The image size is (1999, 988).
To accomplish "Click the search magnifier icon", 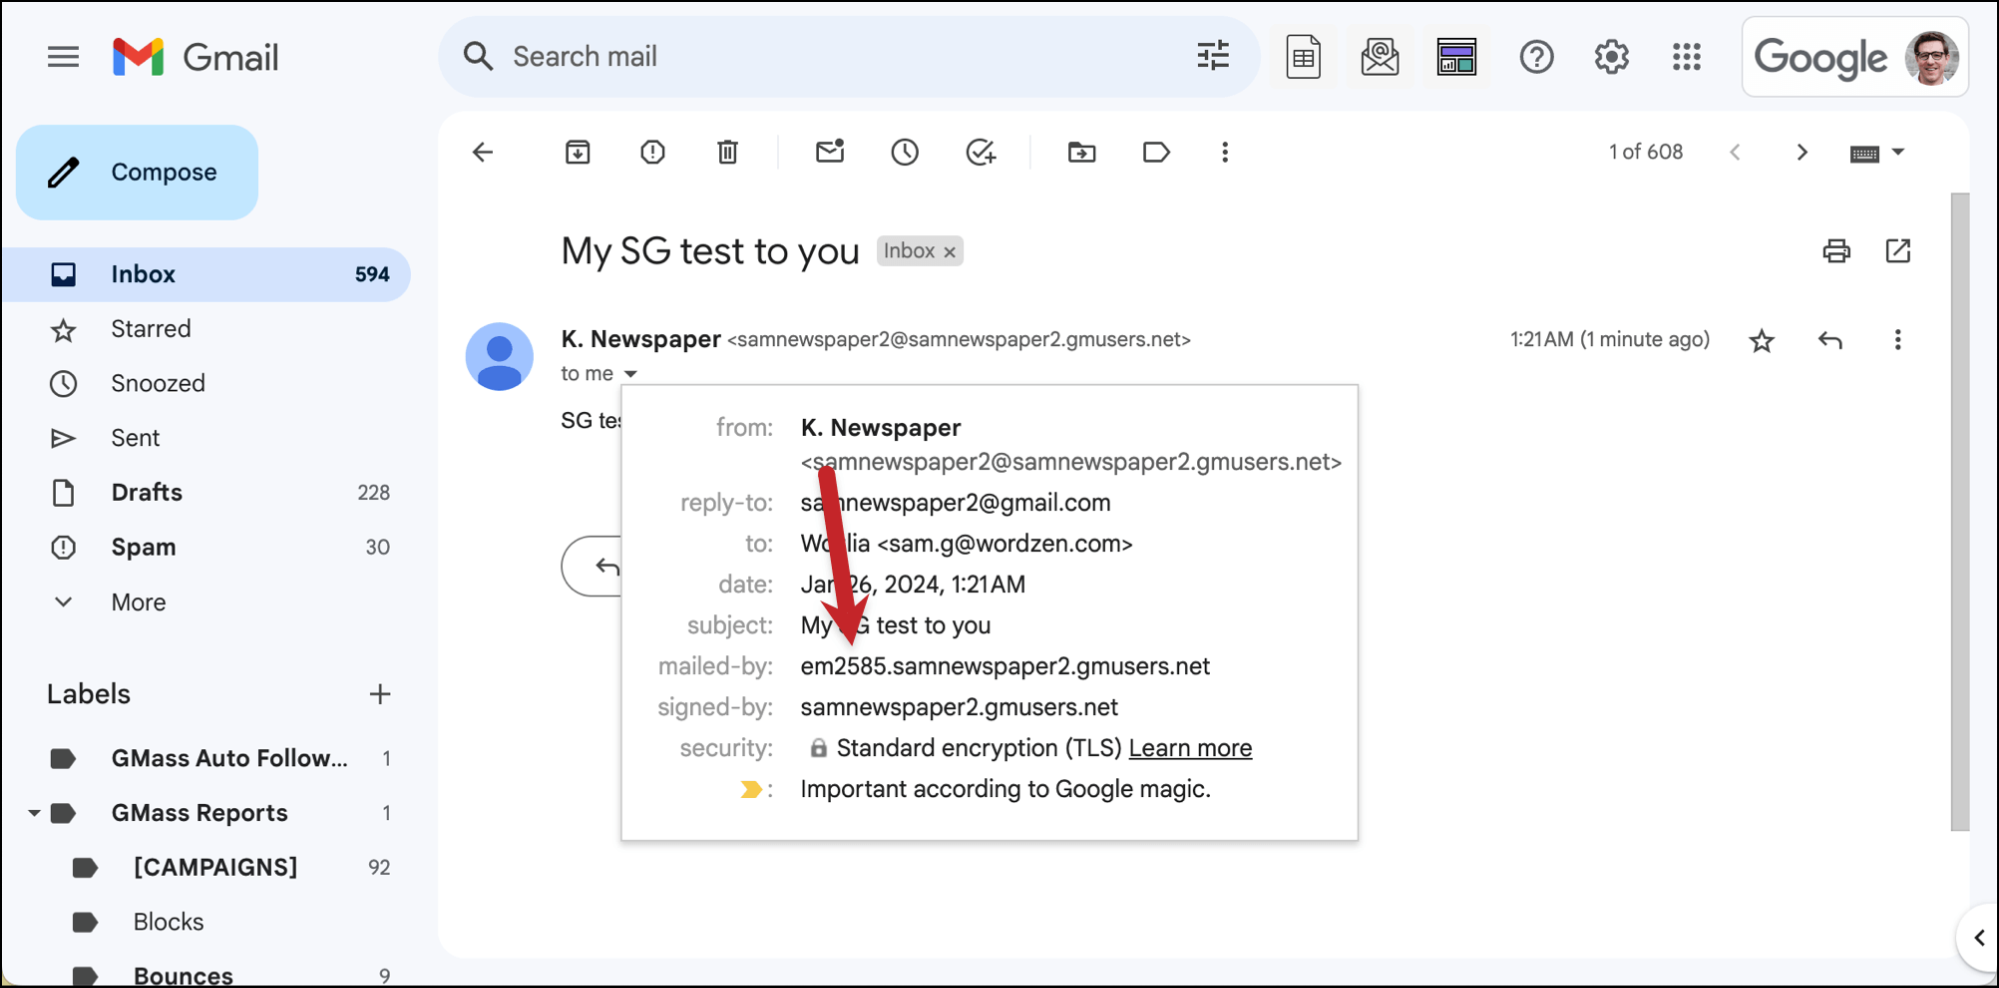I will [x=478, y=56].
